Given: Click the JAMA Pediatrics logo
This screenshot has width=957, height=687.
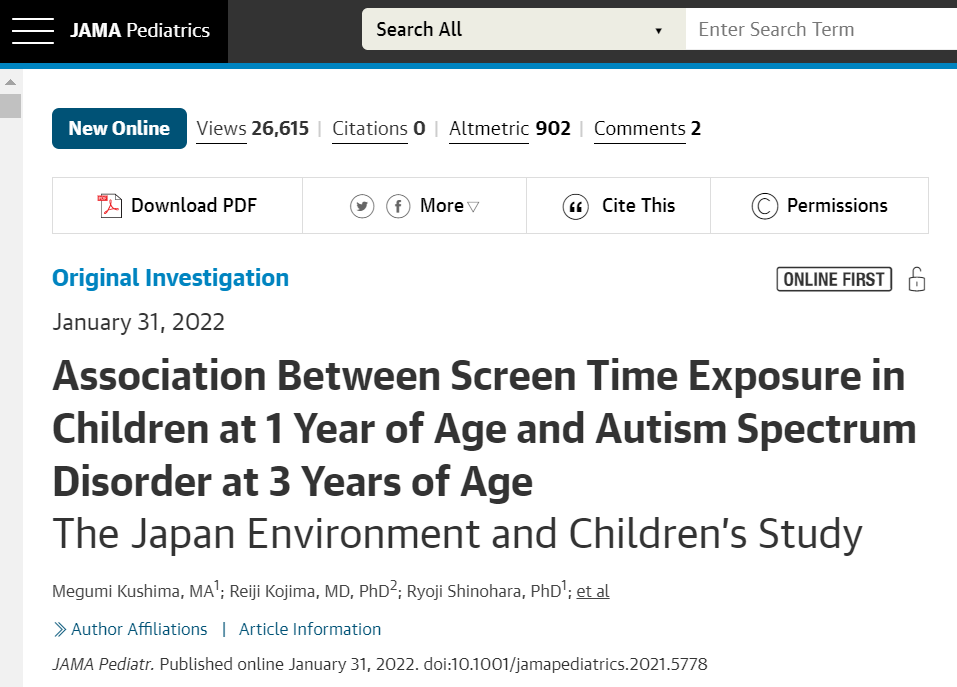Looking at the screenshot, I should 140,30.
